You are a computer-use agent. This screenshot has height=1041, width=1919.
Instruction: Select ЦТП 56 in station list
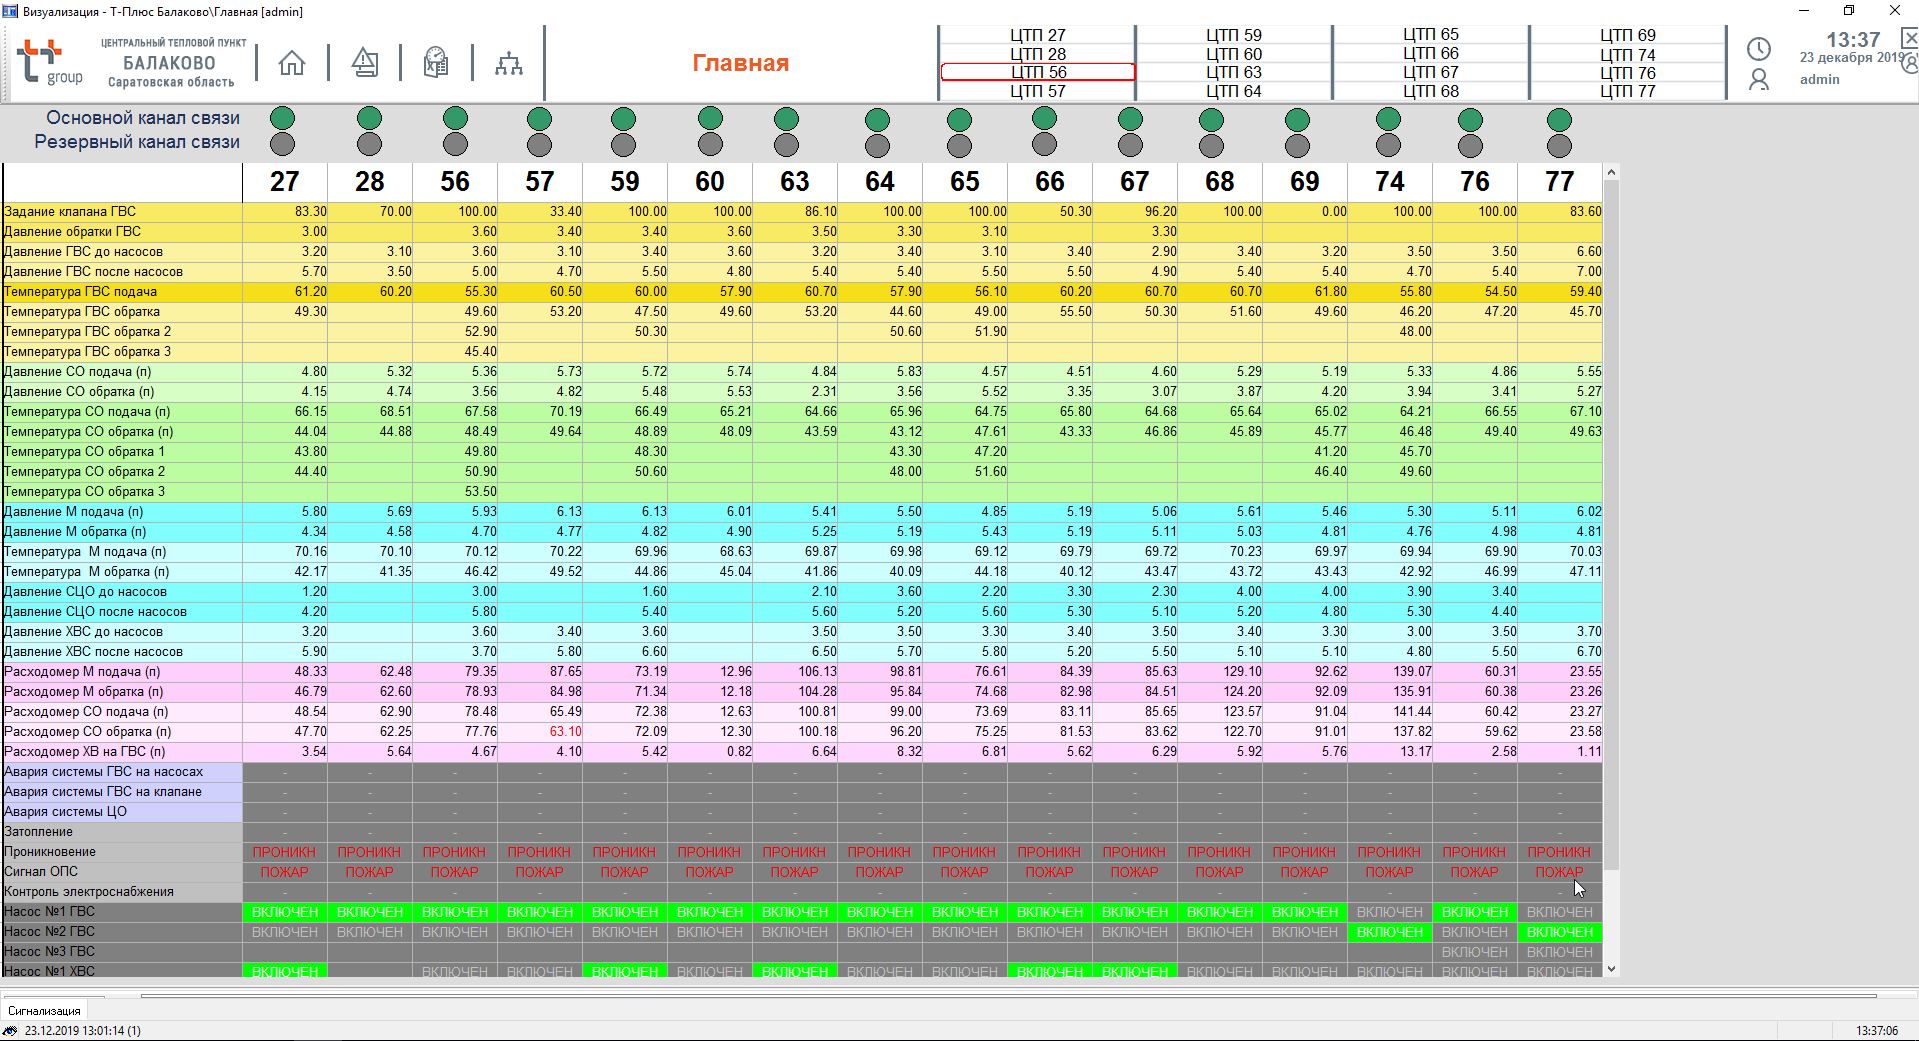click(1038, 72)
